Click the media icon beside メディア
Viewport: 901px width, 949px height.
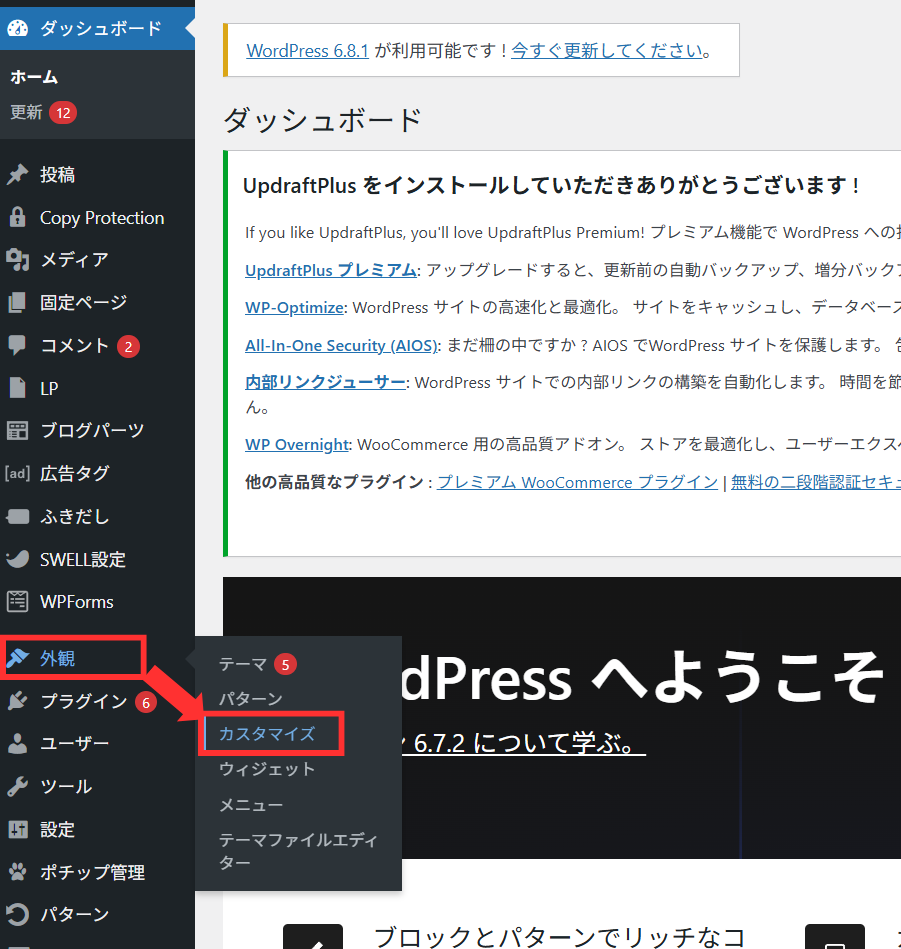click(18, 260)
